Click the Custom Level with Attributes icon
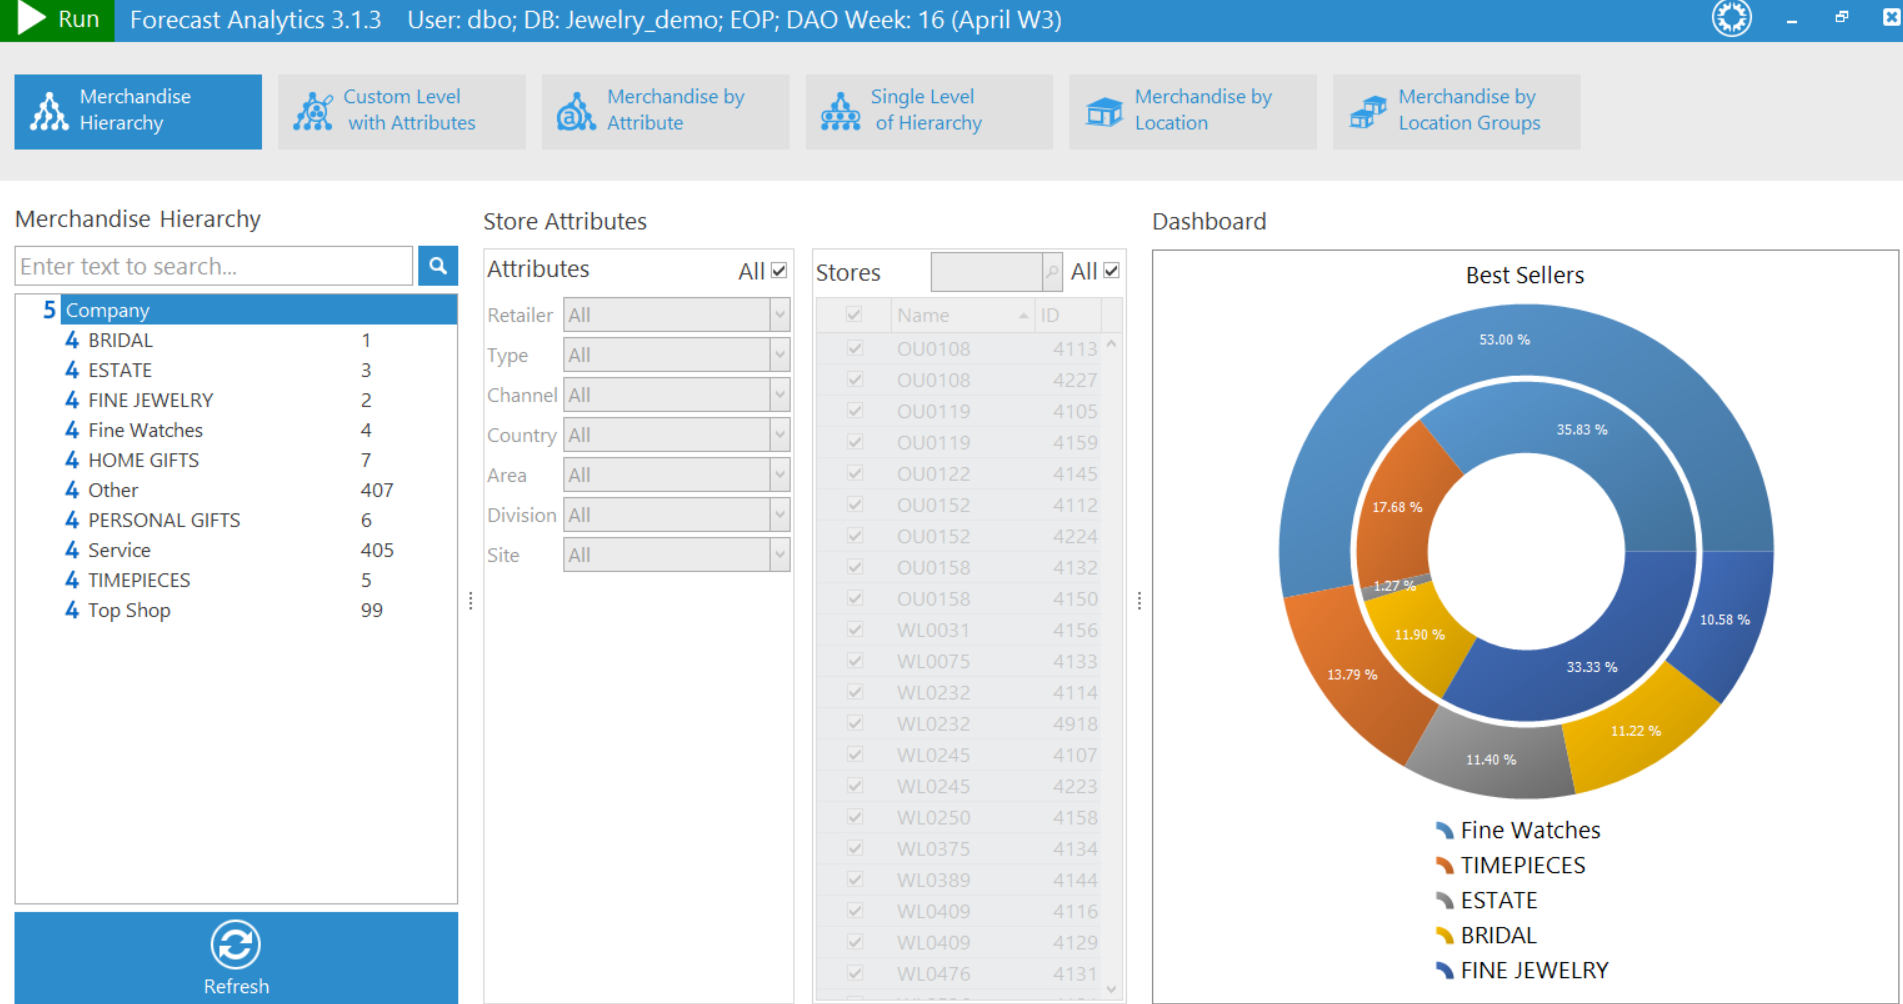Screen dimensions: 1903x1004 coord(313,111)
